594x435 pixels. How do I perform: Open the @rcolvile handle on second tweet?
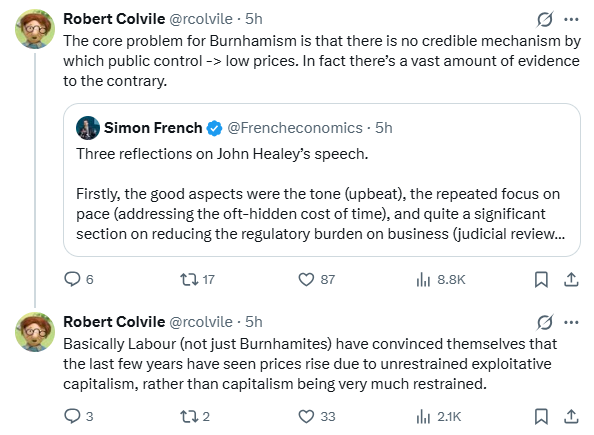click(201, 322)
